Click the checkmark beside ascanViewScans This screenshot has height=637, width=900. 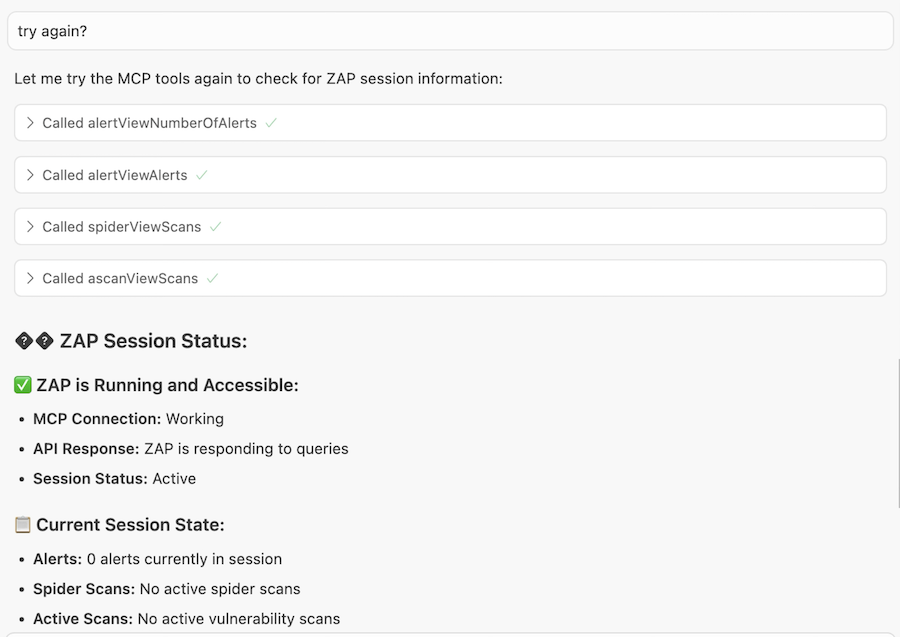click(x=212, y=279)
